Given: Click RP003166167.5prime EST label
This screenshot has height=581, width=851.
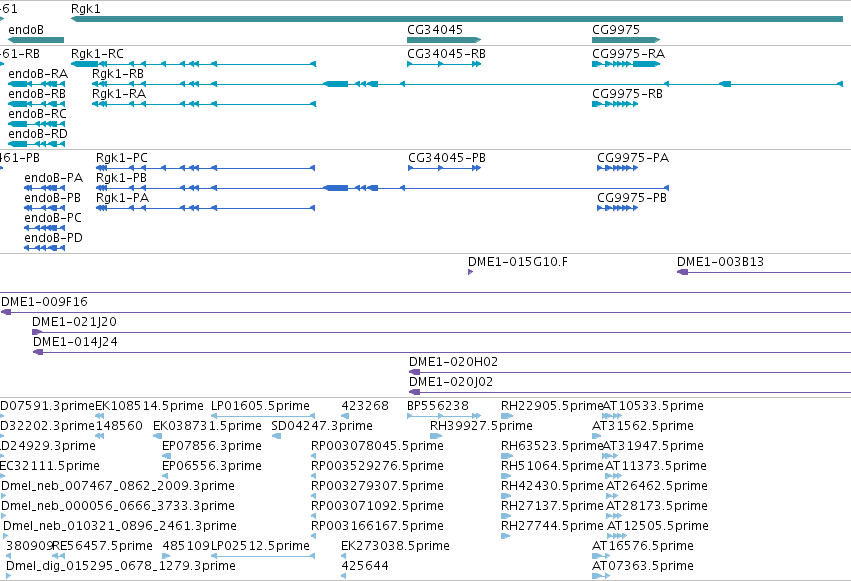Looking at the screenshot, I should tap(377, 526).
